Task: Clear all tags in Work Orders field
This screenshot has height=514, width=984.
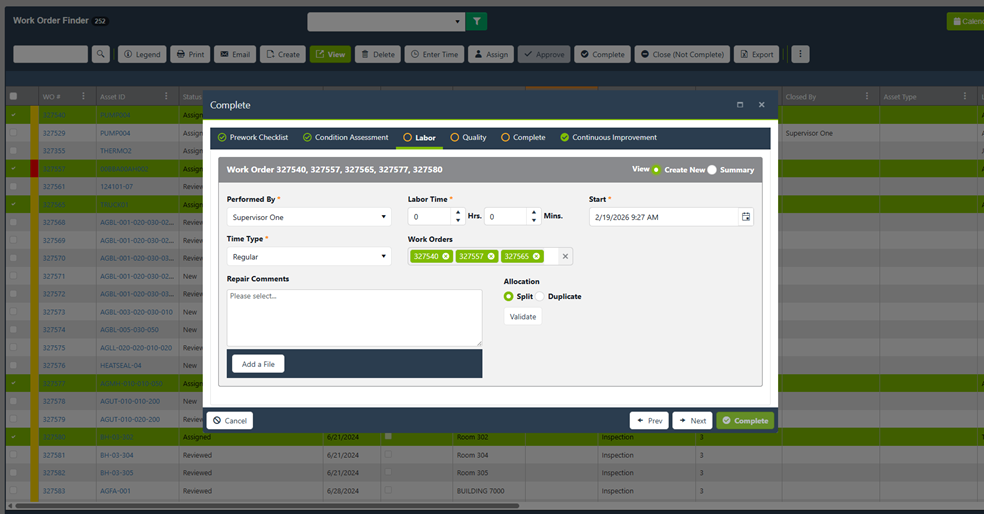Action: (565, 256)
